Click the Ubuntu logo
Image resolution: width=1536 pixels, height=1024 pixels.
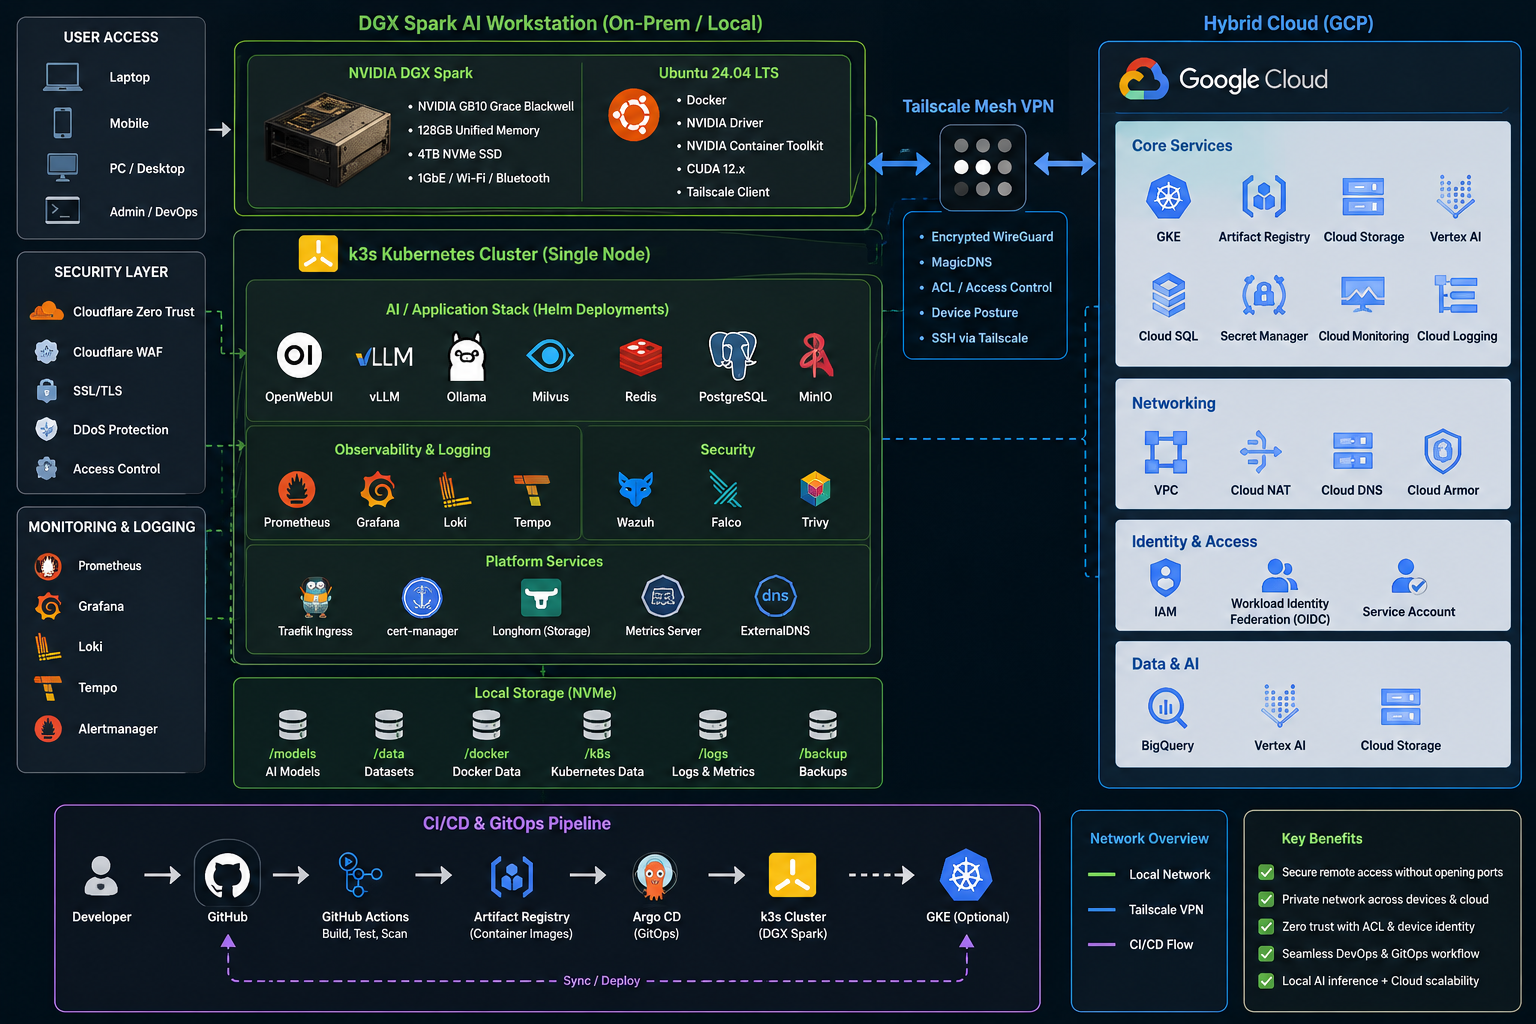(x=634, y=115)
